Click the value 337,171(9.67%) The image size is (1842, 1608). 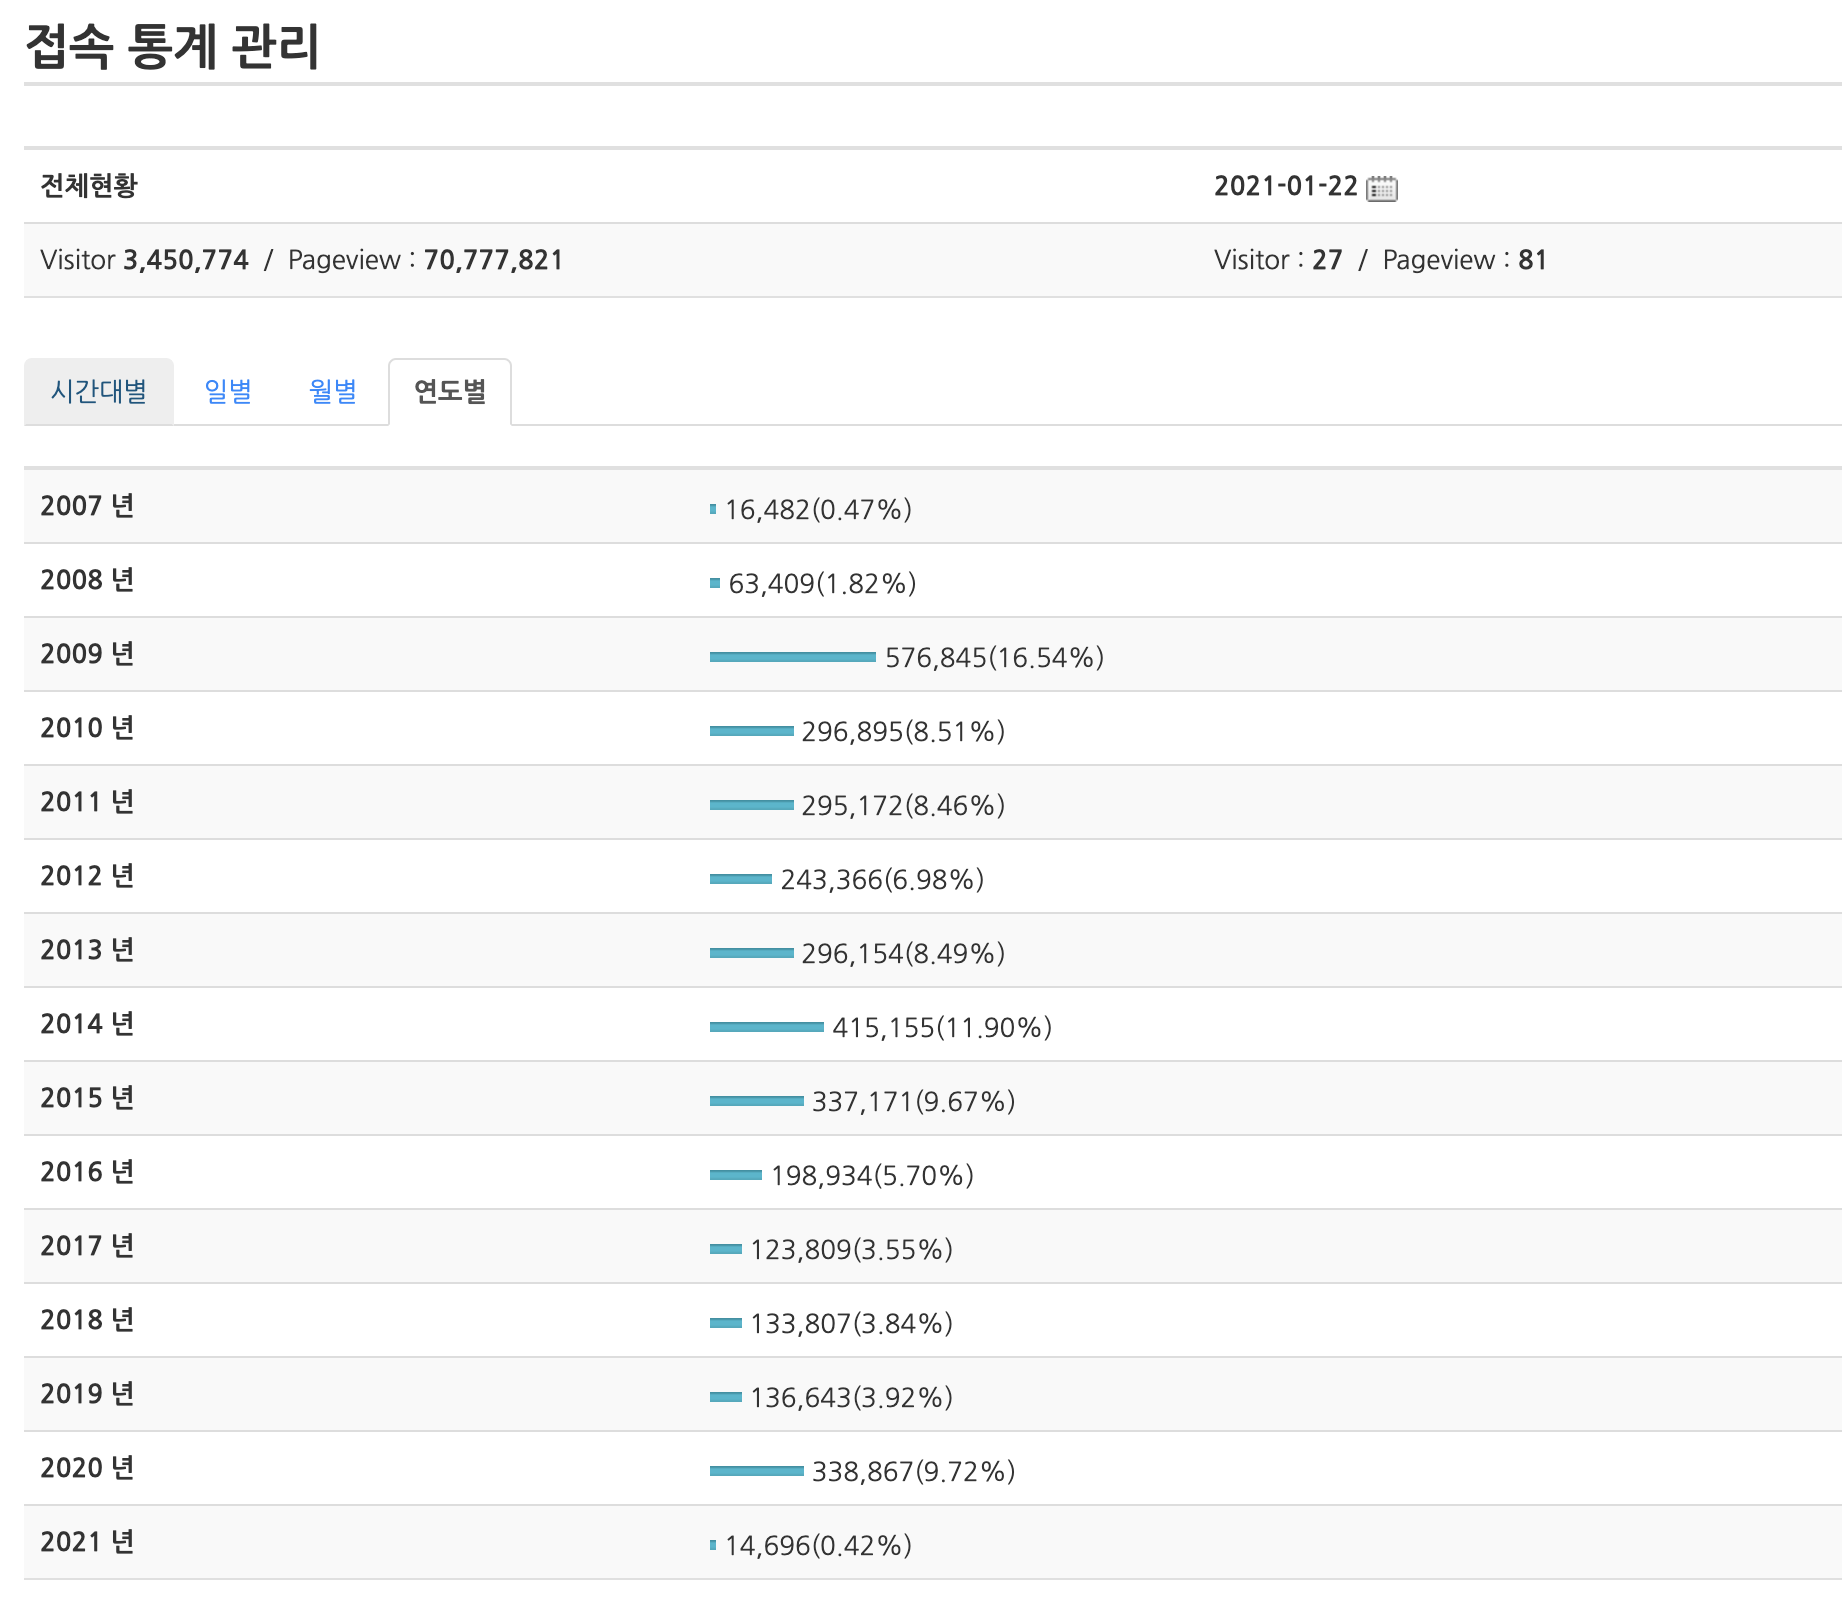pos(913,1102)
